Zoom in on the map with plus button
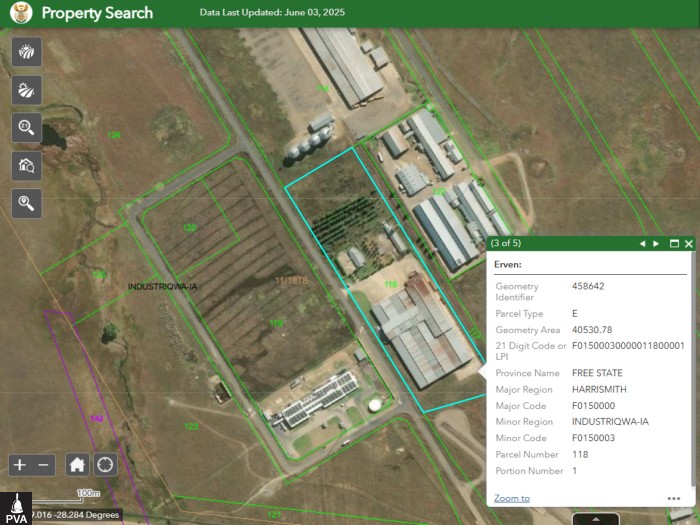The image size is (700, 525). pos(20,465)
